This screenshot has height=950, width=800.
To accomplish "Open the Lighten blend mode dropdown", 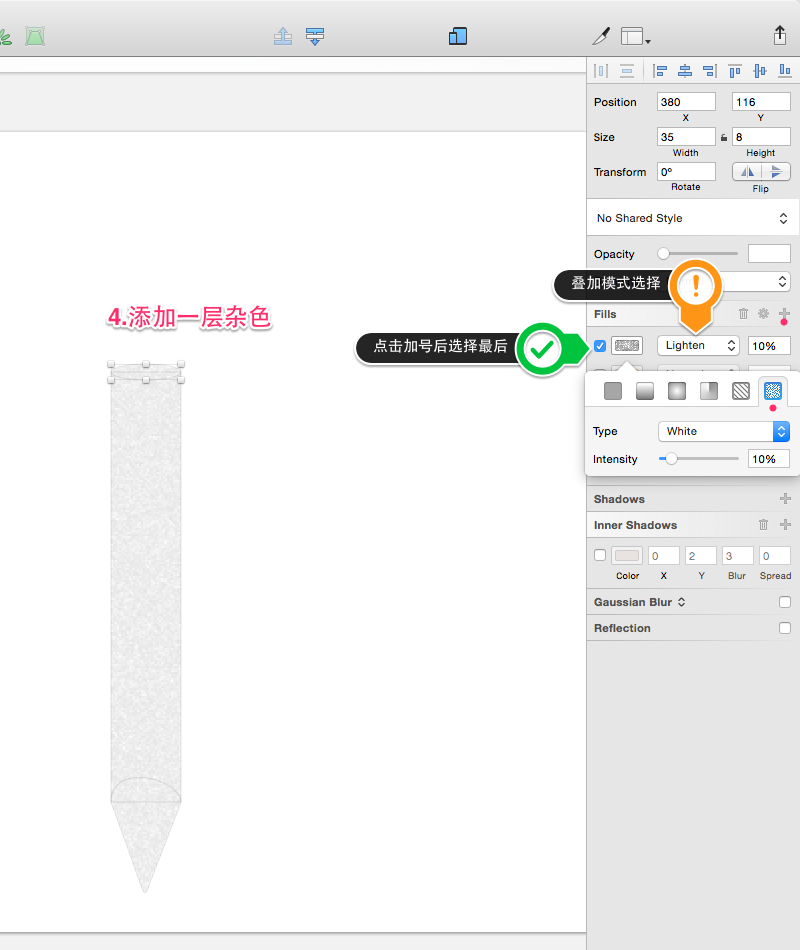I will [698, 345].
